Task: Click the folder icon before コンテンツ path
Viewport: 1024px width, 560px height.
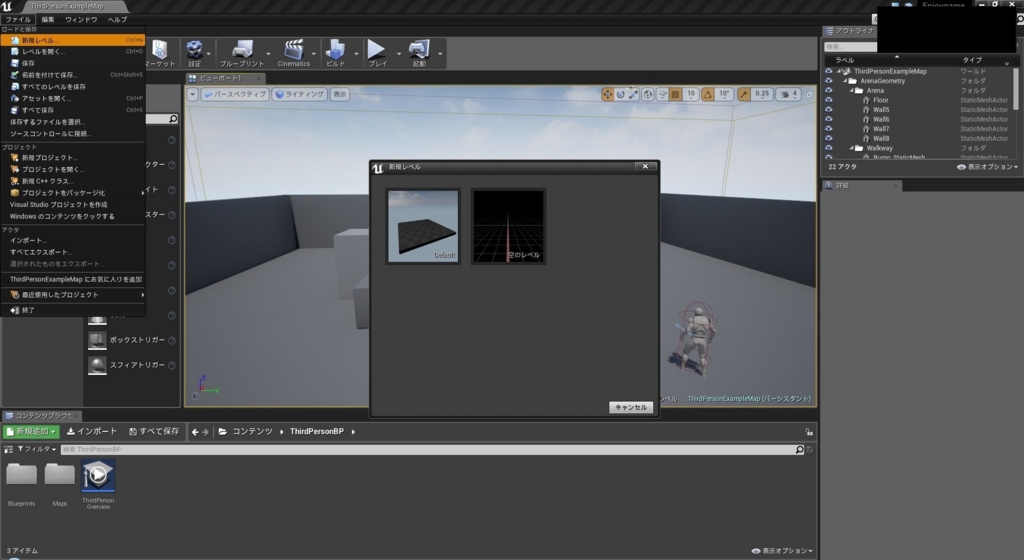Action: coord(223,431)
